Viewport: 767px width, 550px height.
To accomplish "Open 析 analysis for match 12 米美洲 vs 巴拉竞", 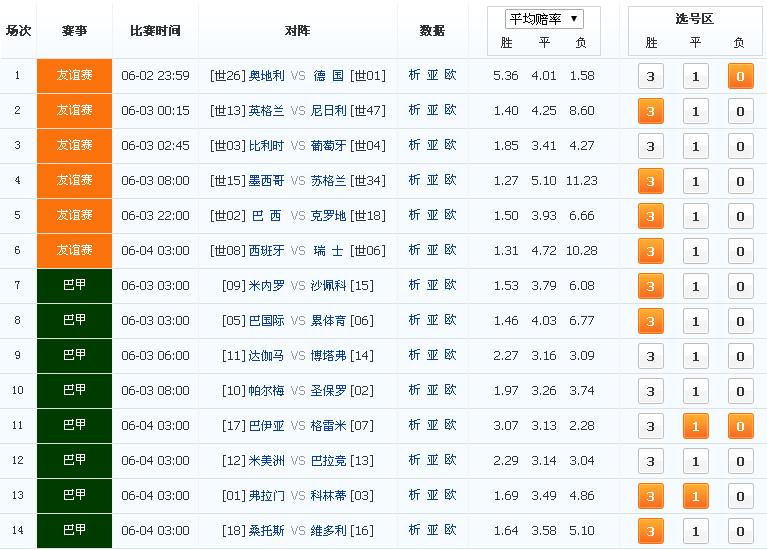I will [x=414, y=460].
